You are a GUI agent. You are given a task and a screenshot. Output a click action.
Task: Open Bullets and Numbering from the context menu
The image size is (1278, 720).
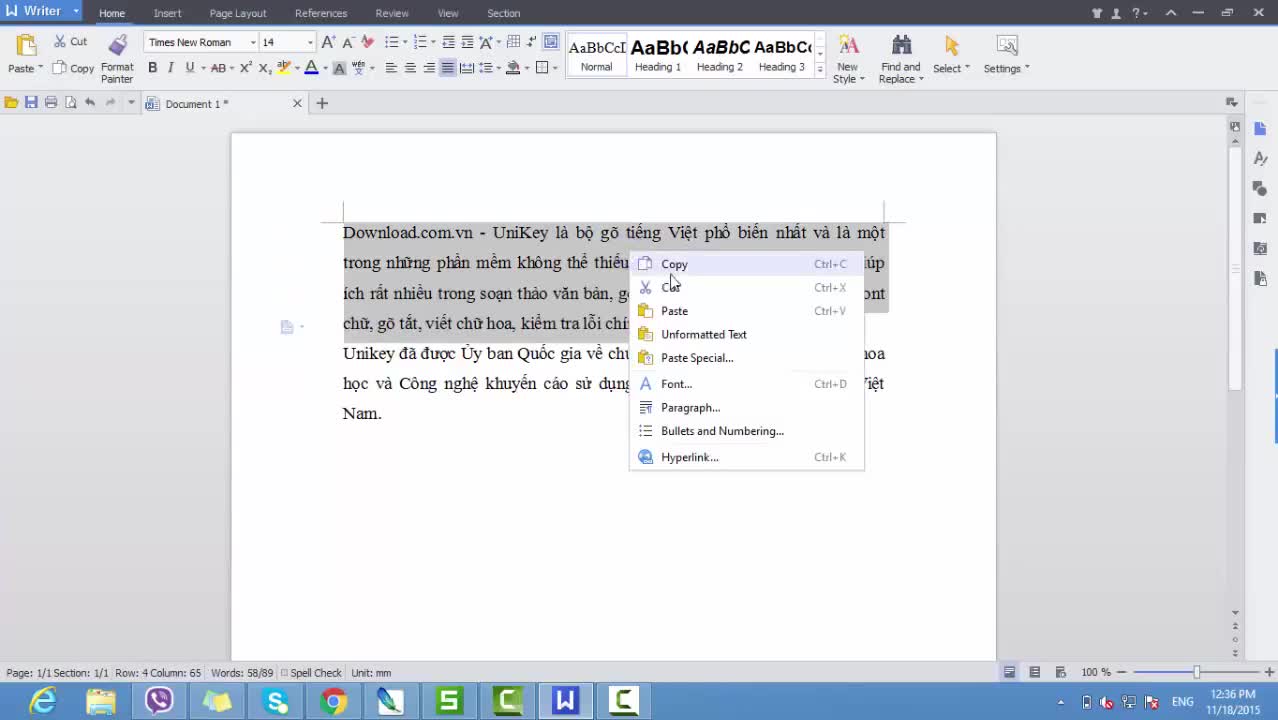coord(746,431)
